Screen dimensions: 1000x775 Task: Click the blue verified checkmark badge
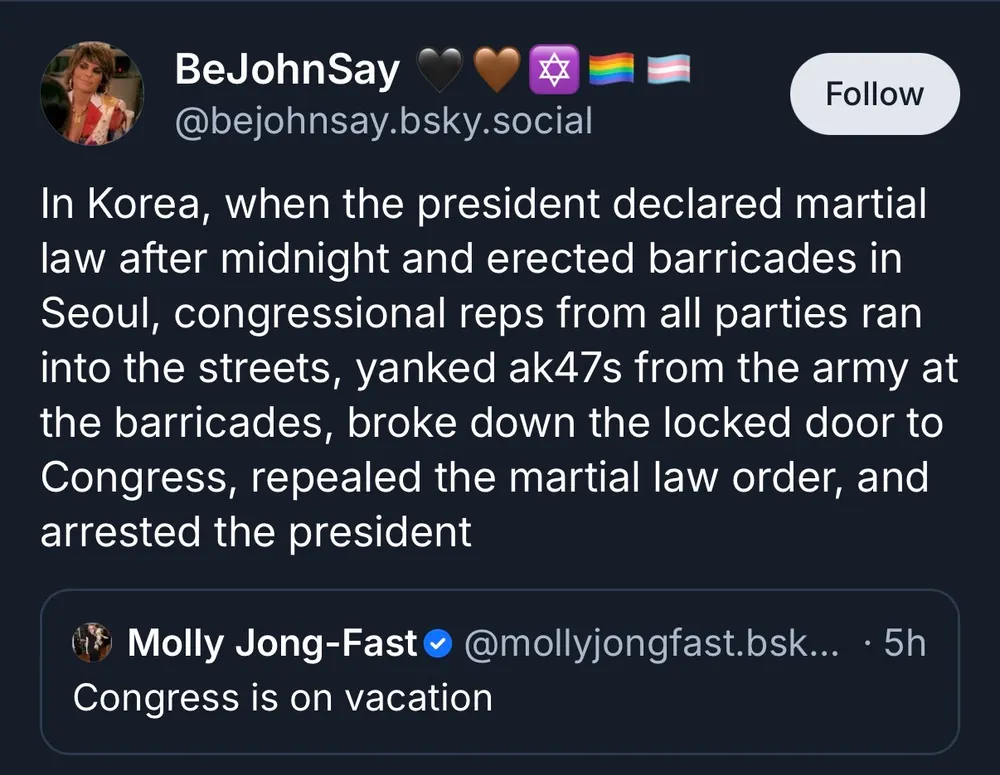tap(438, 644)
